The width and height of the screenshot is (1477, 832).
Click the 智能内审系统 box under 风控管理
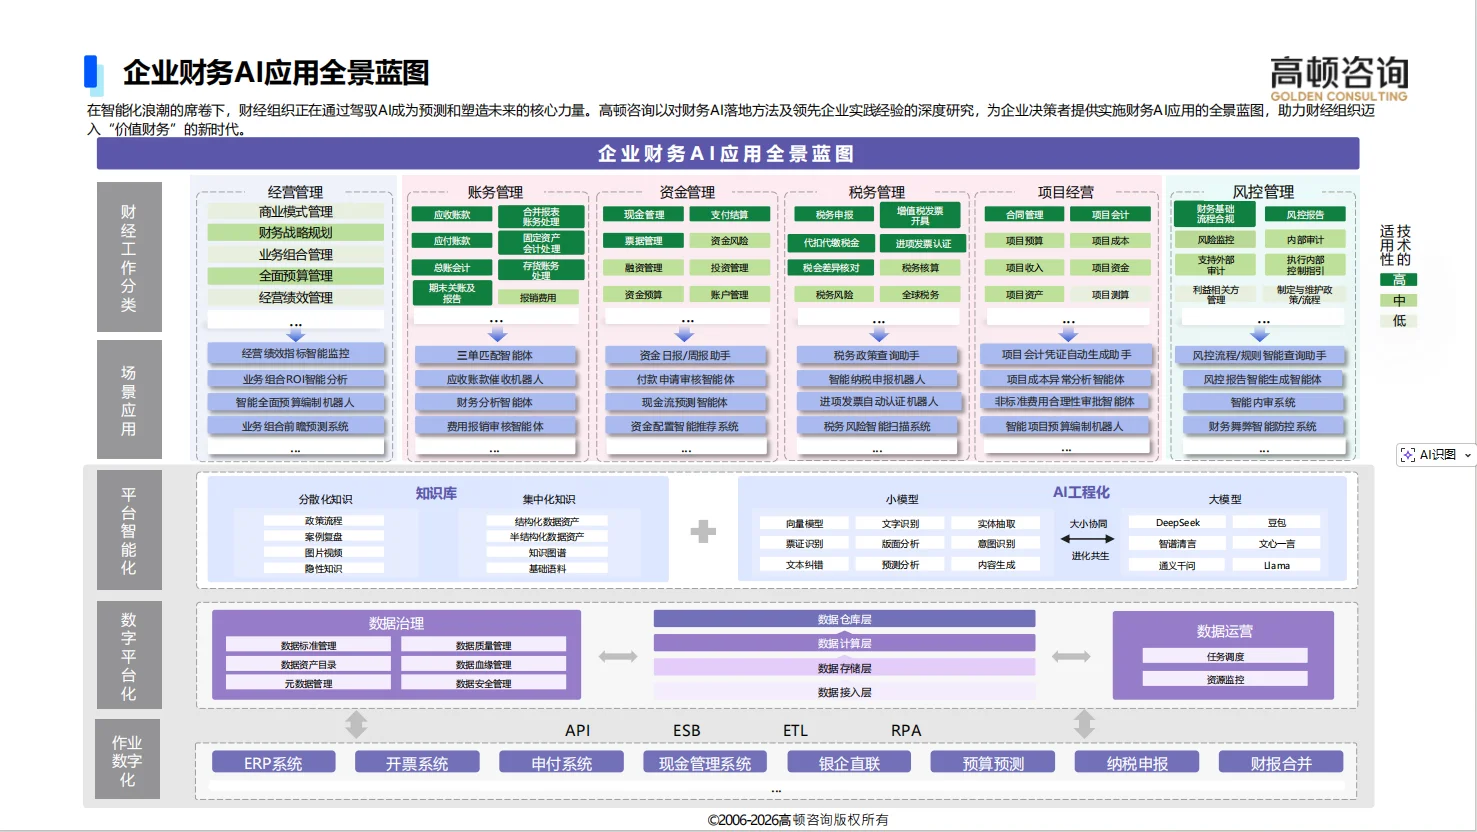pos(1263,401)
